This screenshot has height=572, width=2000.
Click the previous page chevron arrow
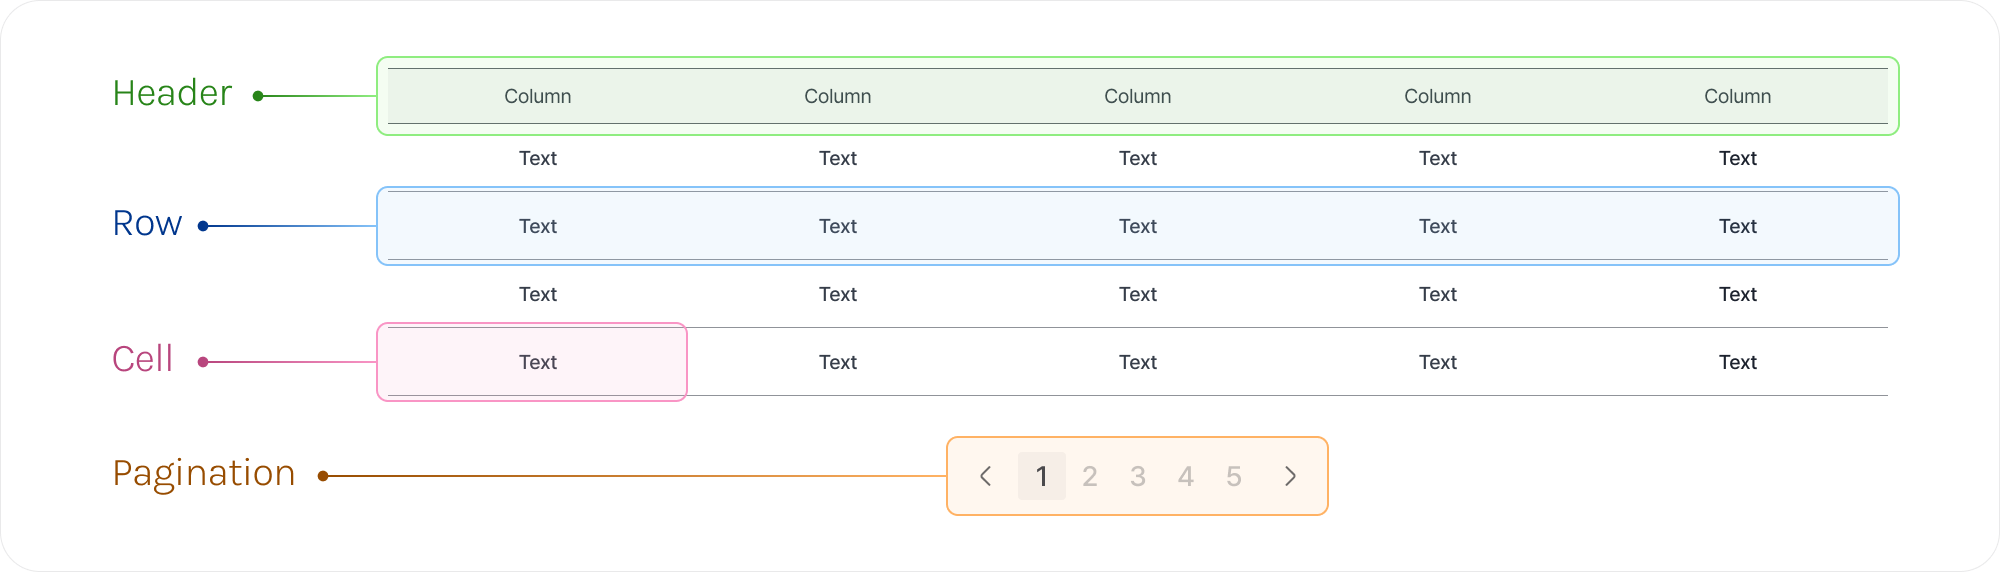[x=986, y=476]
